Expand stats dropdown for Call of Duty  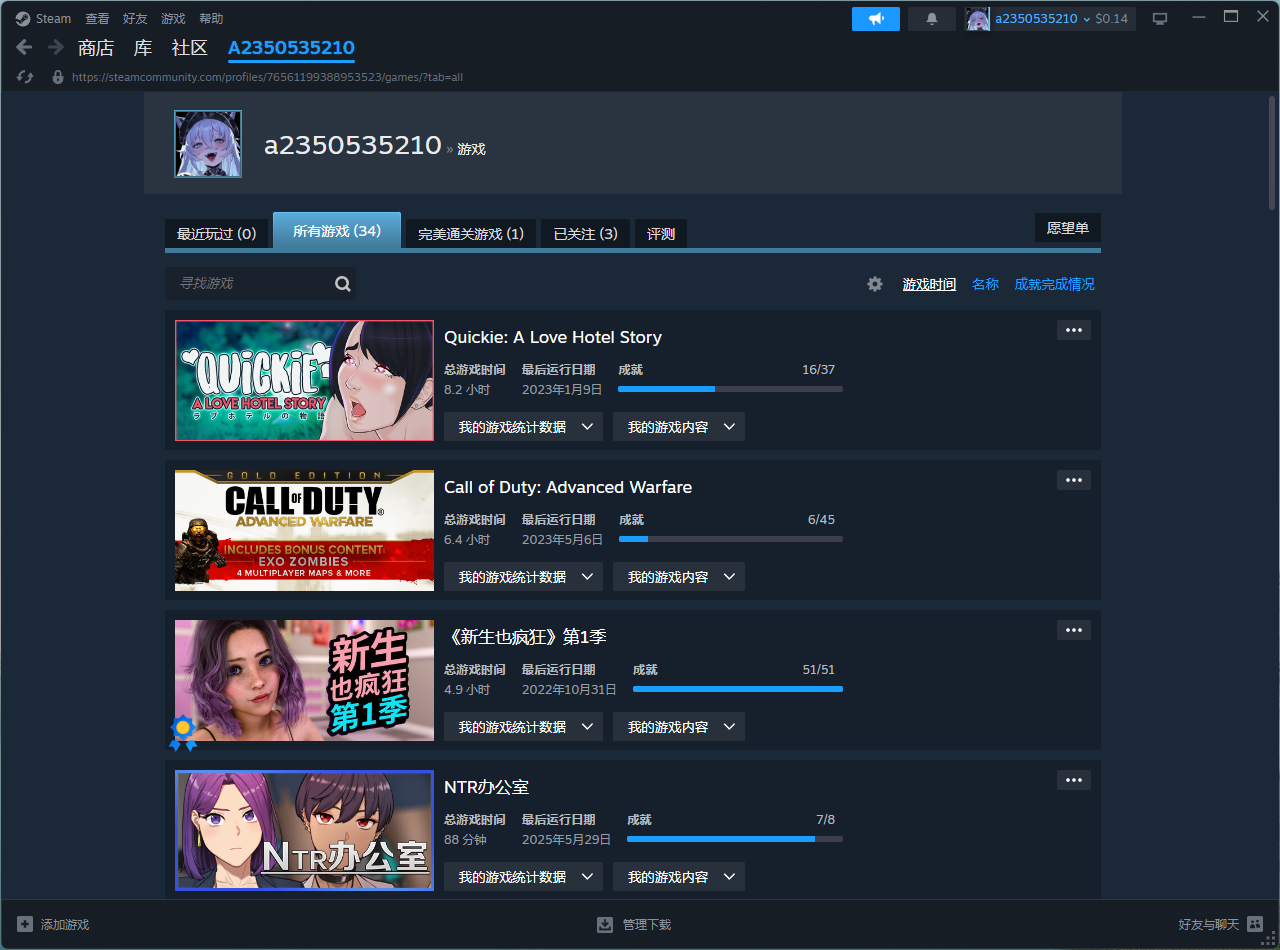(x=523, y=577)
